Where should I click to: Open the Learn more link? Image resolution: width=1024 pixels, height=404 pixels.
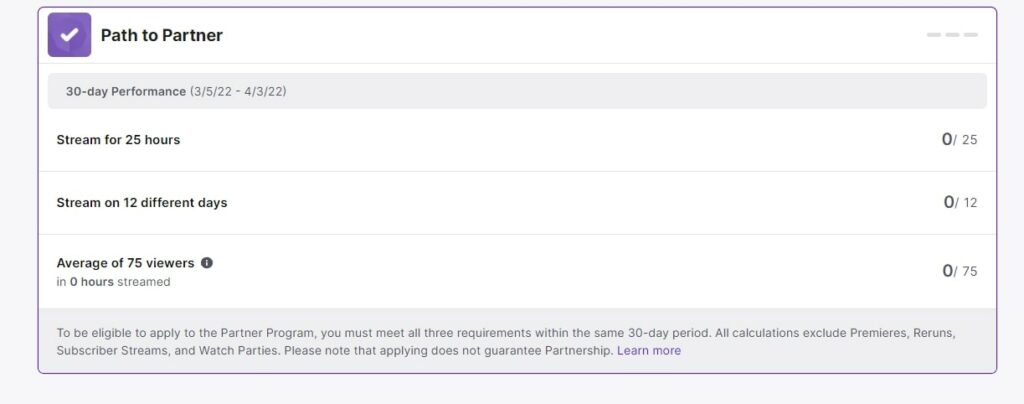tap(648, 350)
